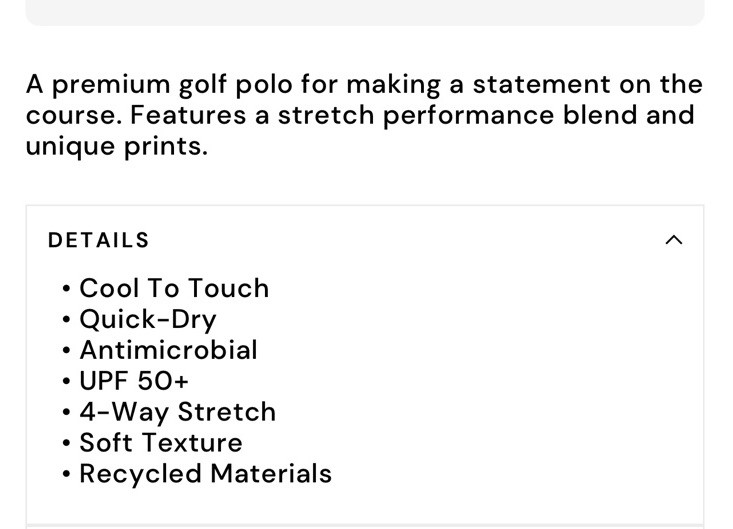Click the bullet dot before Quick-Dry
Image resolution: width=733 pixels, height=529 pixels.
tap(66, 320)
